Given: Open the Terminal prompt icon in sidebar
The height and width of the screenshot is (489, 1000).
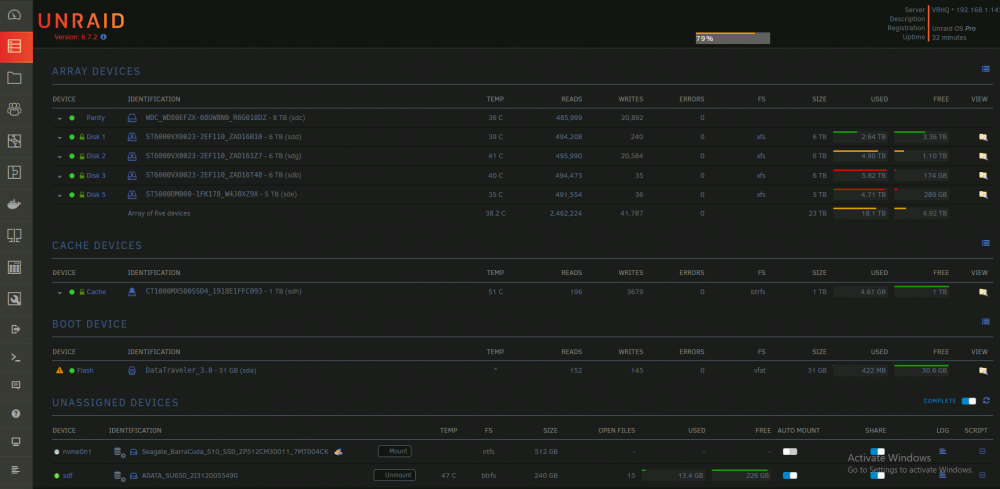Looking at the screenshot, I should (x=16, y=357).
